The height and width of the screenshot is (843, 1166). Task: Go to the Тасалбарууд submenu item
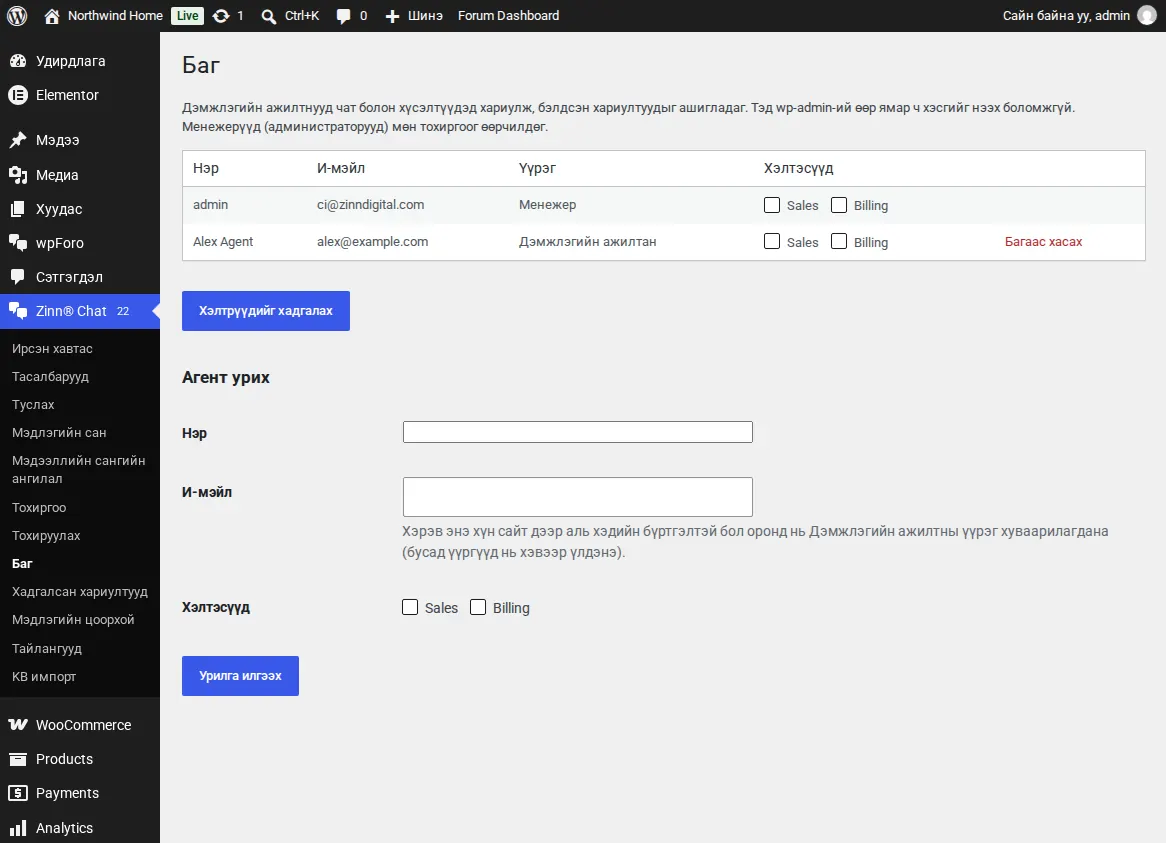(51, 377)
